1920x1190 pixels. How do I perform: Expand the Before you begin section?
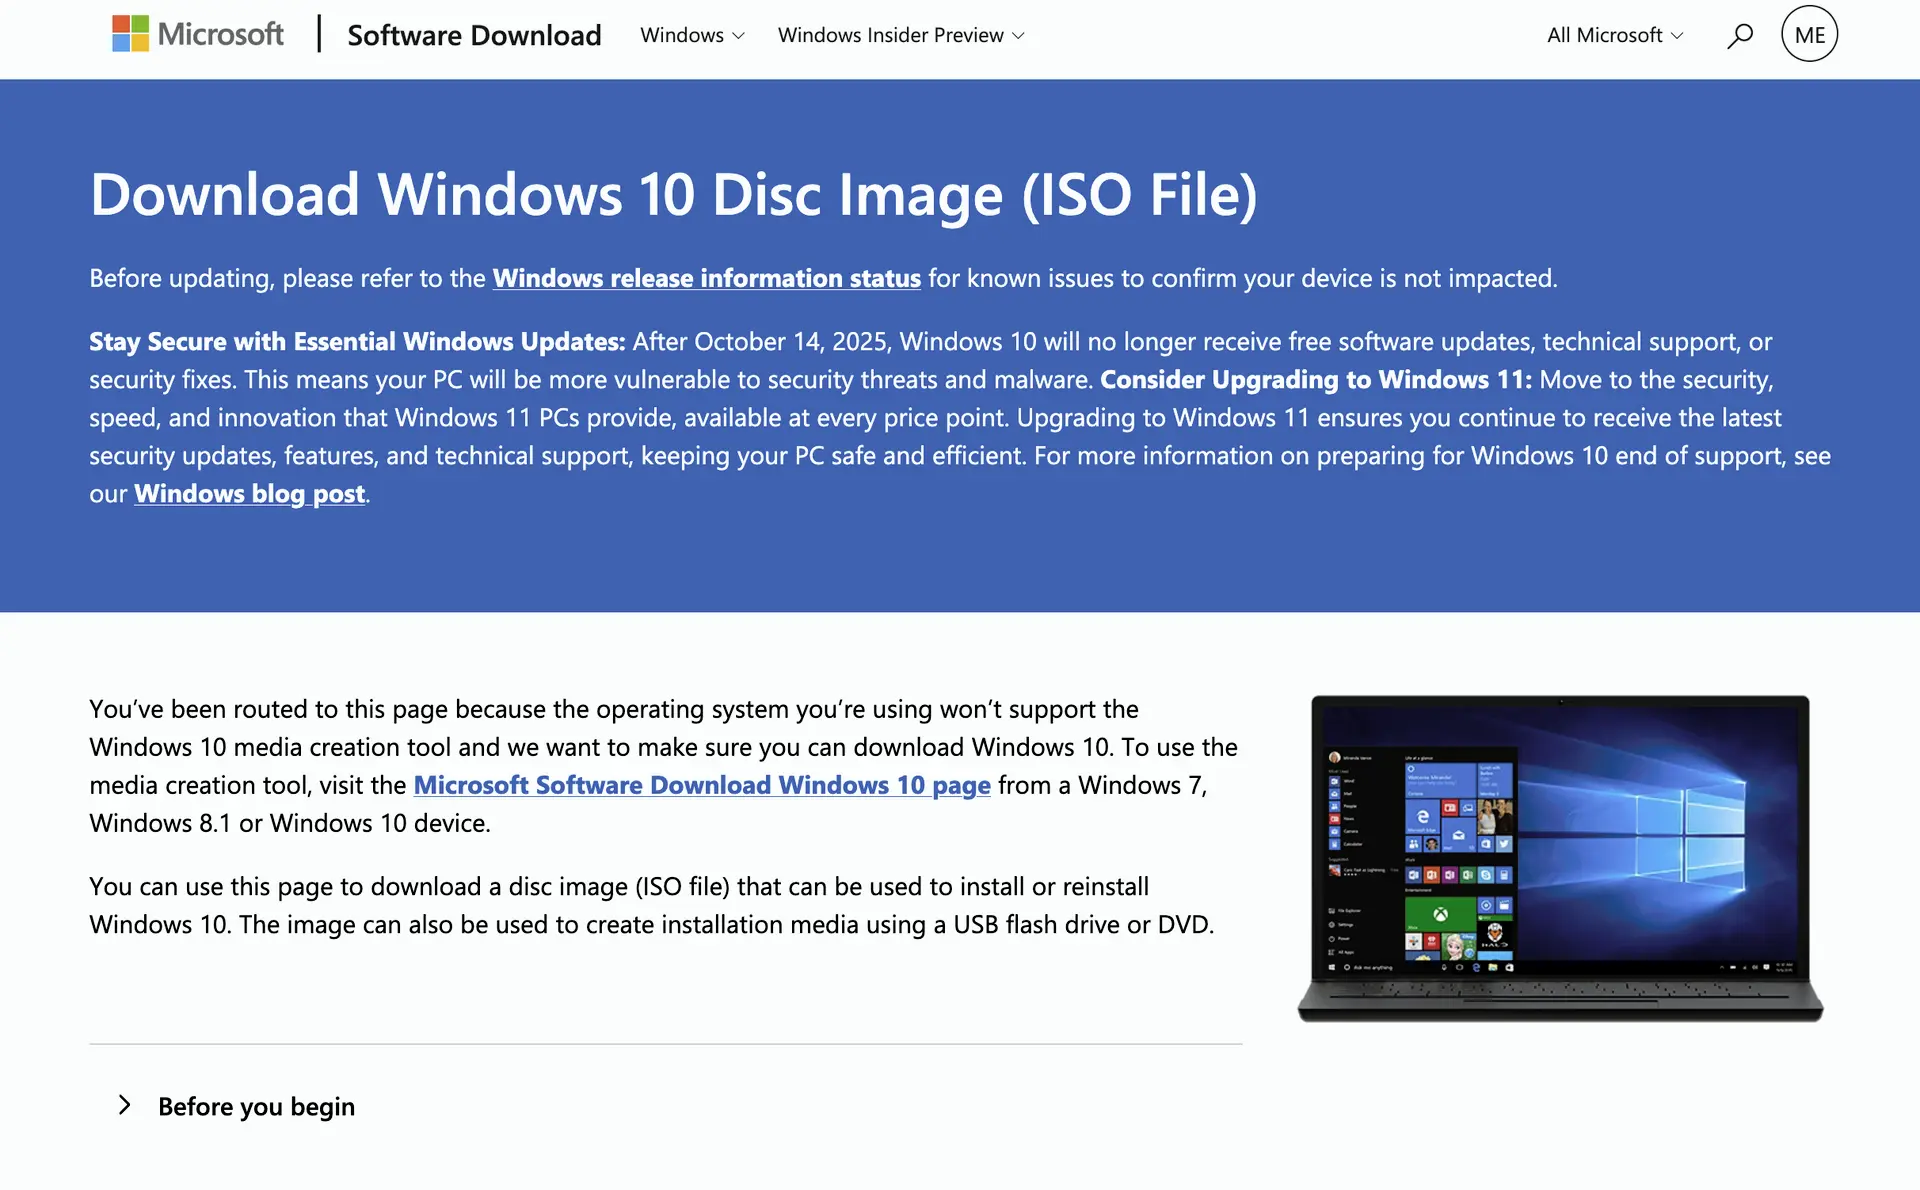237,1106
